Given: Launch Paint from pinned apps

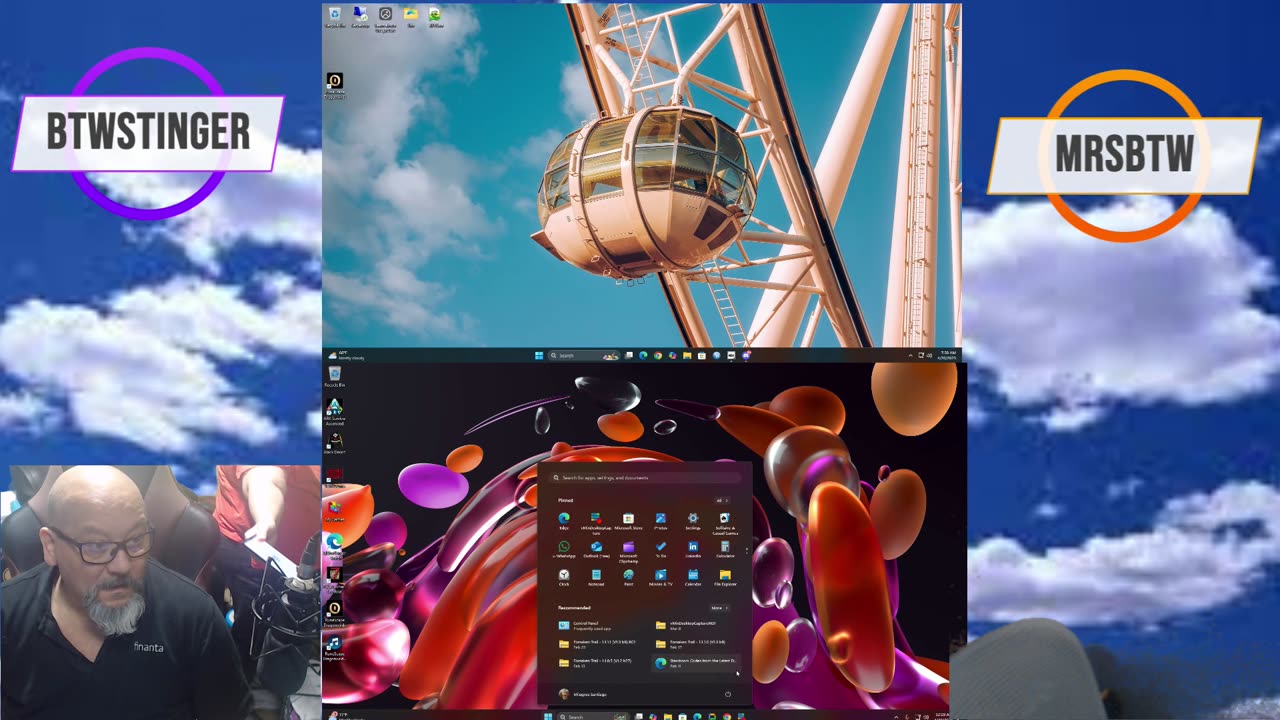Looking at the screenshot, I should point(628,578).
